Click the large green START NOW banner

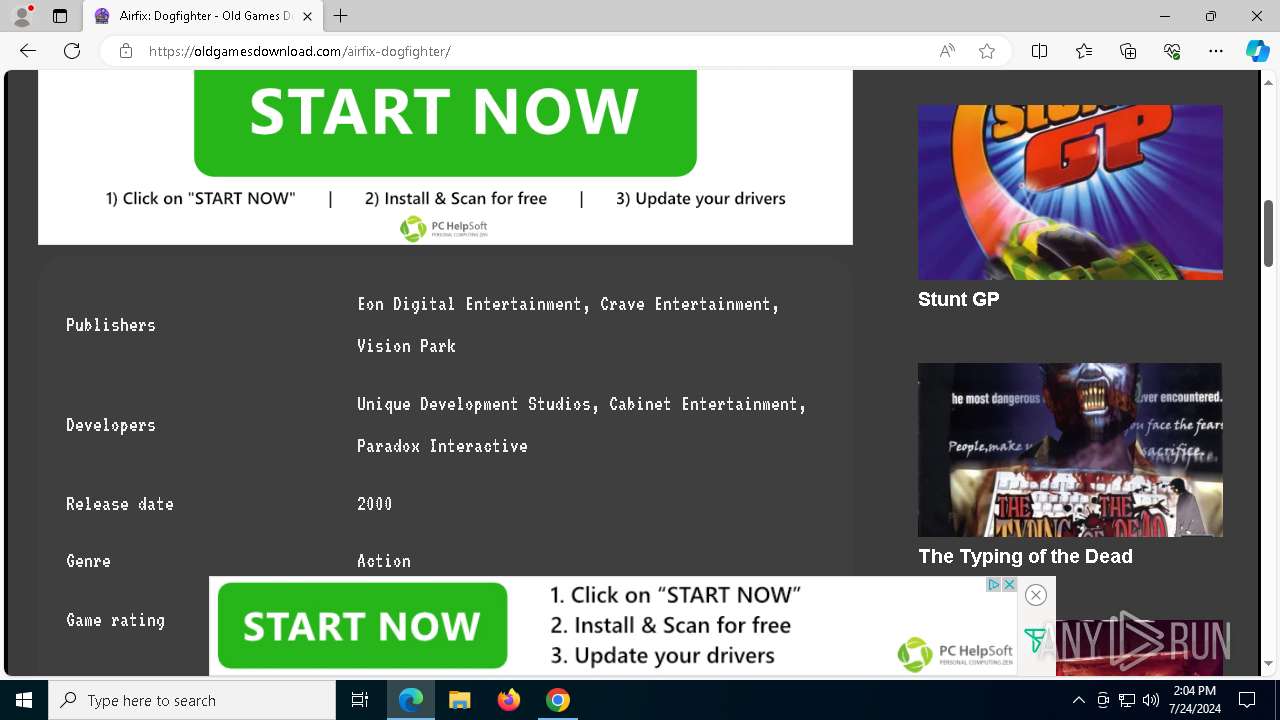(445, 122)
